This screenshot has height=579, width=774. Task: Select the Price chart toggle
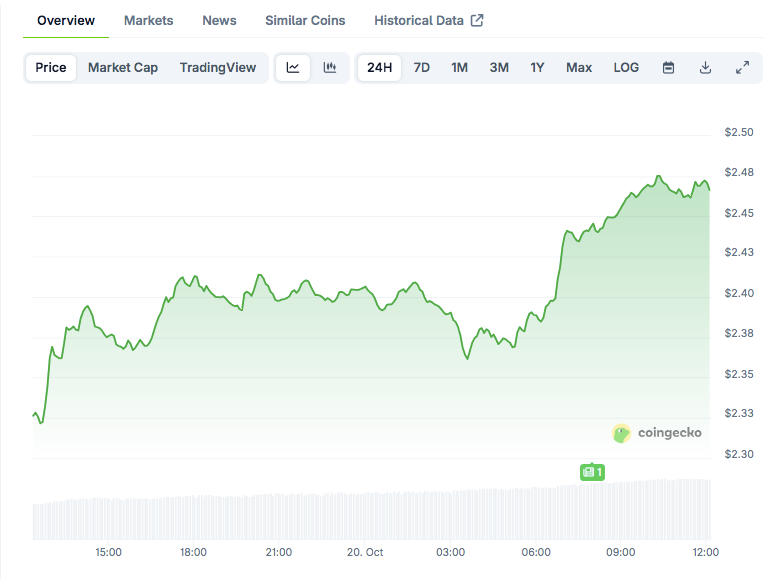point(51,68)
